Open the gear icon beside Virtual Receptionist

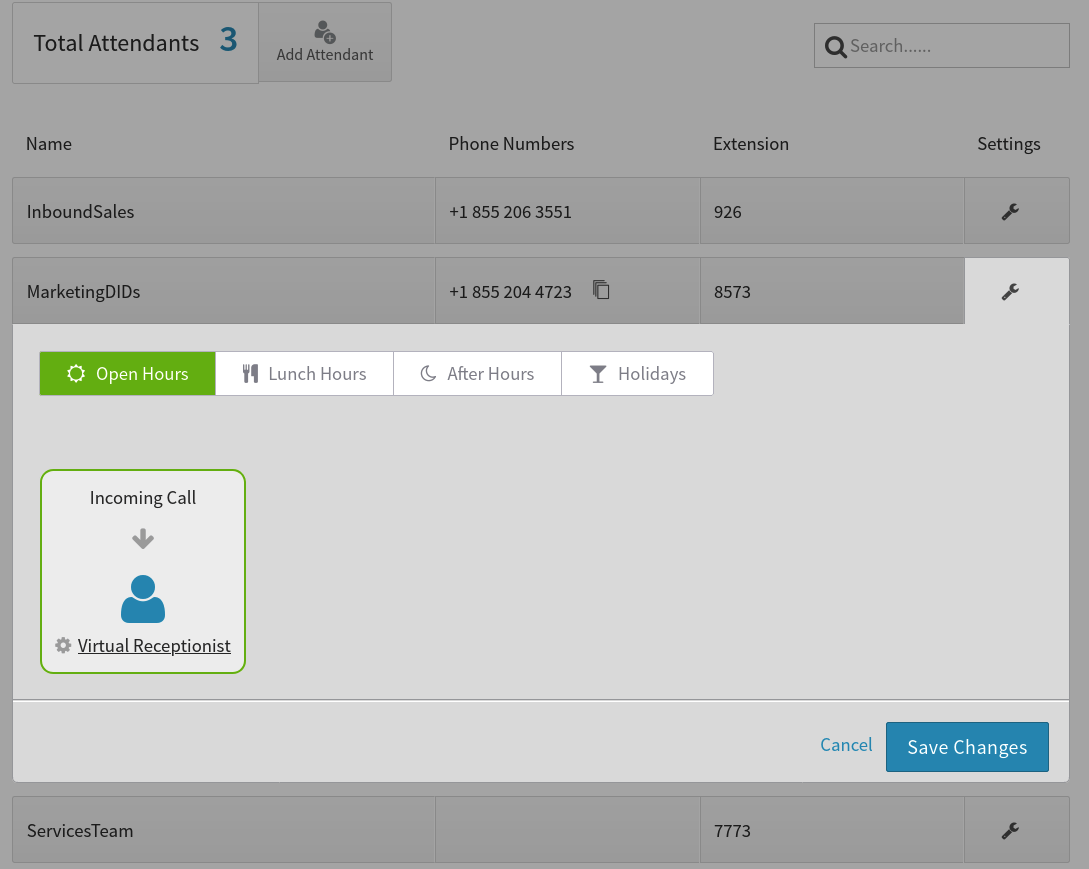tap(63, 645)
